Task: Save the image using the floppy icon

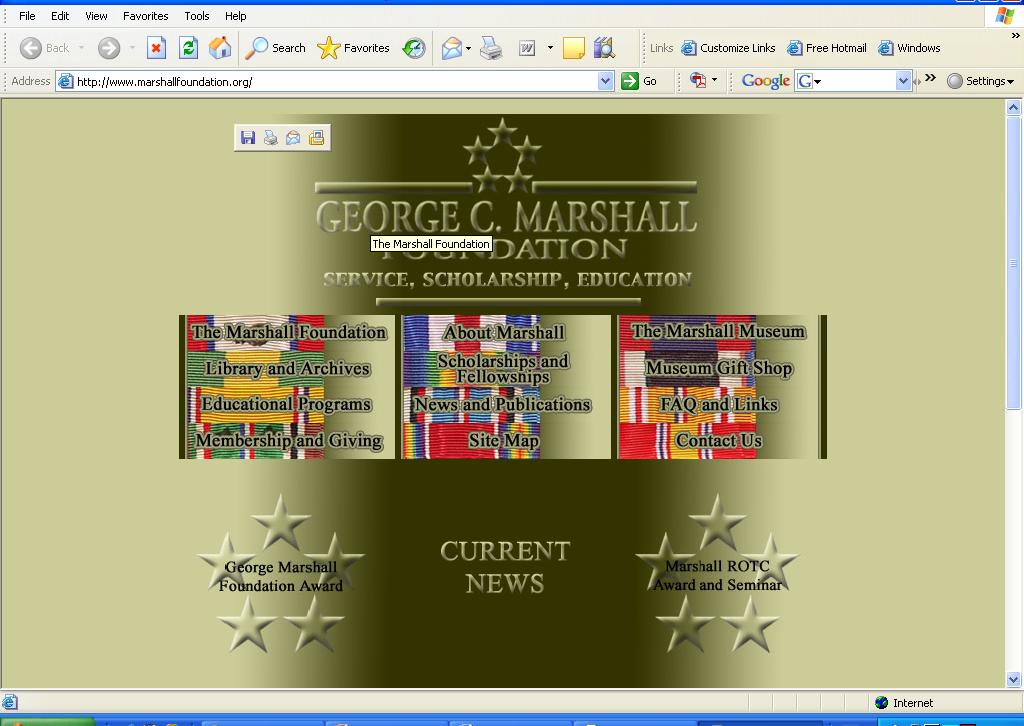Action: [248, 137]
